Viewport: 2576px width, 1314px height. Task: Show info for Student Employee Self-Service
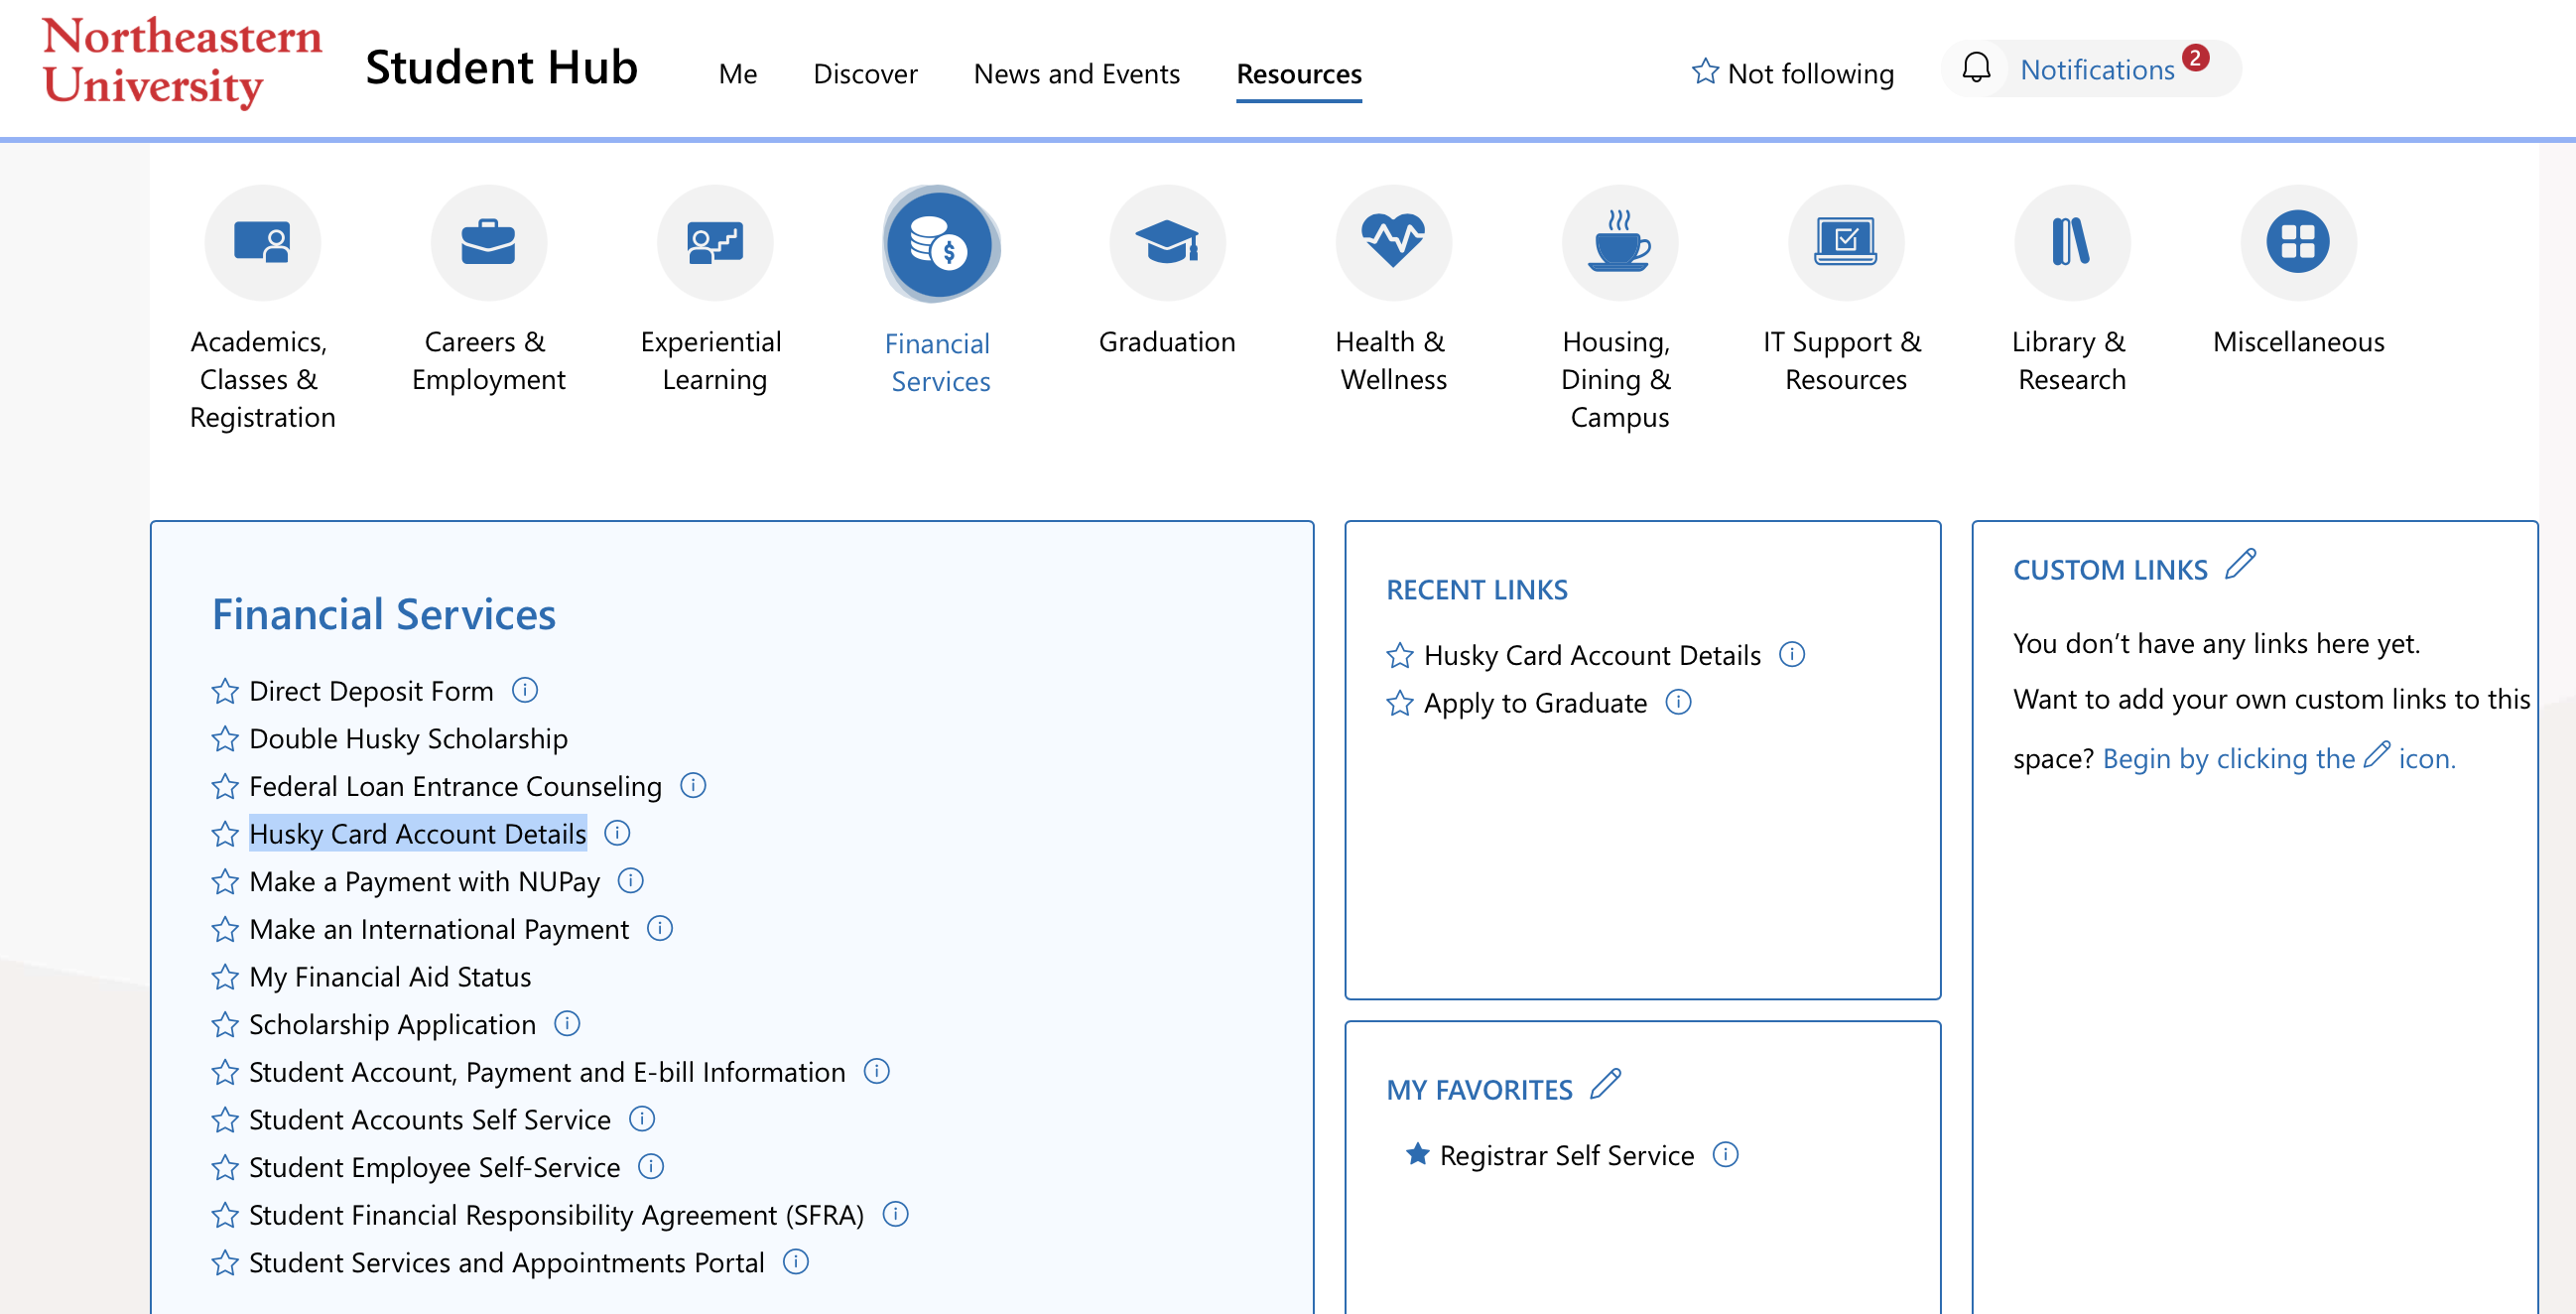pos(651,1166)
